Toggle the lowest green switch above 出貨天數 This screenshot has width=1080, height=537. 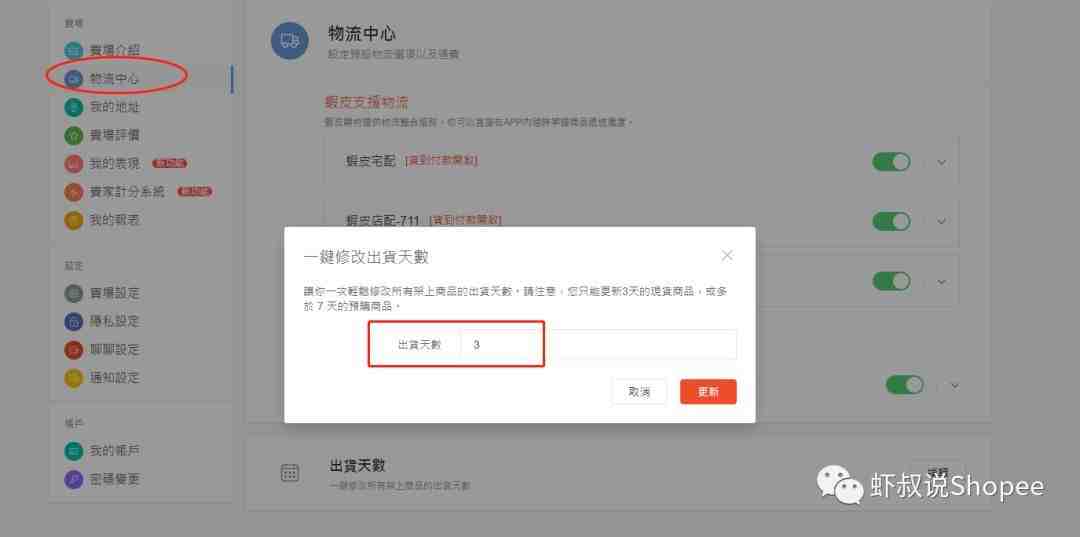(x=904, y=385)
